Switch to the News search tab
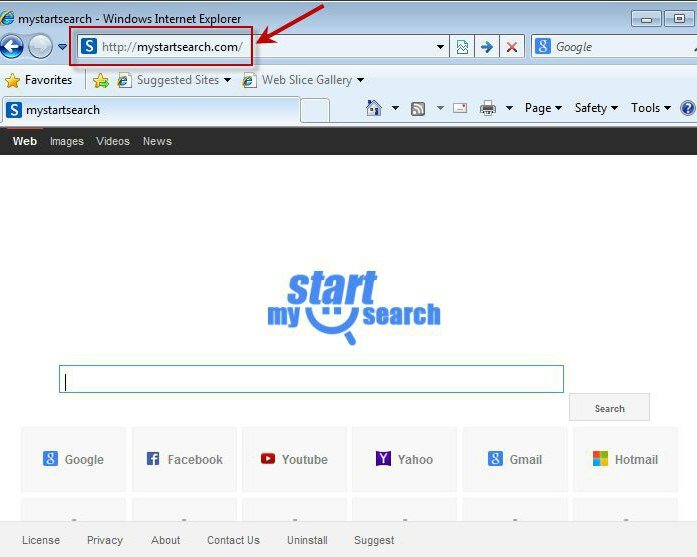The width and height of the screenshot is (697, 557). [157, 141]
